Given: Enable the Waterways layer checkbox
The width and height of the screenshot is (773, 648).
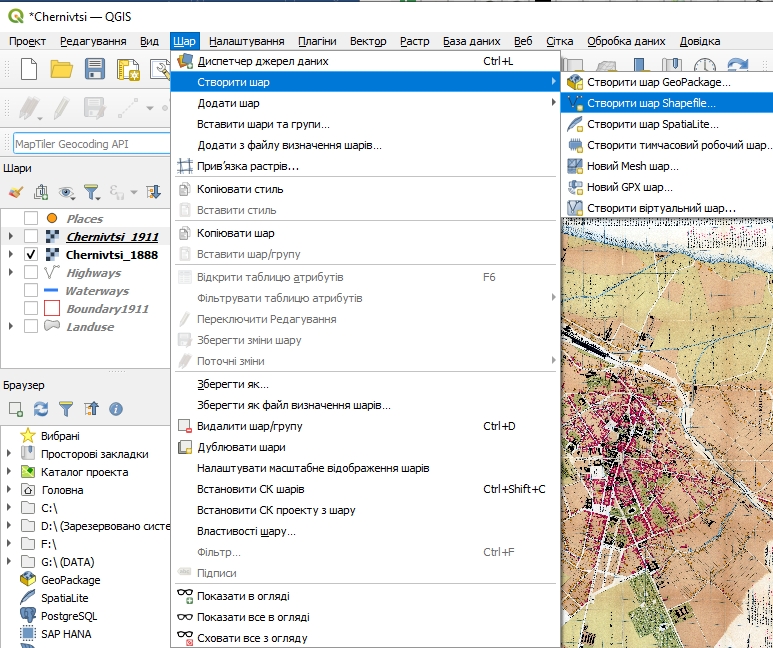Looking at the screenshot, I should tap(31, 291).
